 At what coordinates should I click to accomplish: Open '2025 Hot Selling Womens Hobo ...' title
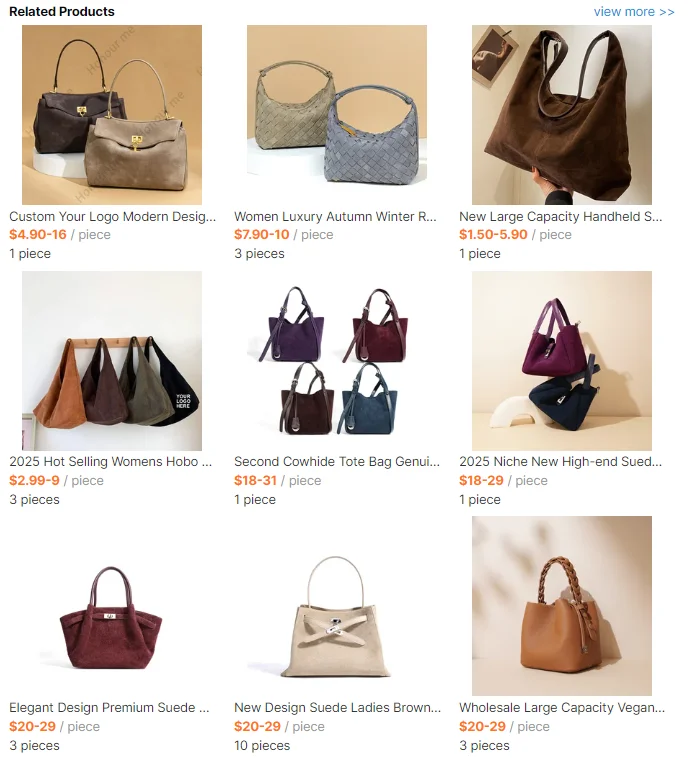click(x=111, y=462)
